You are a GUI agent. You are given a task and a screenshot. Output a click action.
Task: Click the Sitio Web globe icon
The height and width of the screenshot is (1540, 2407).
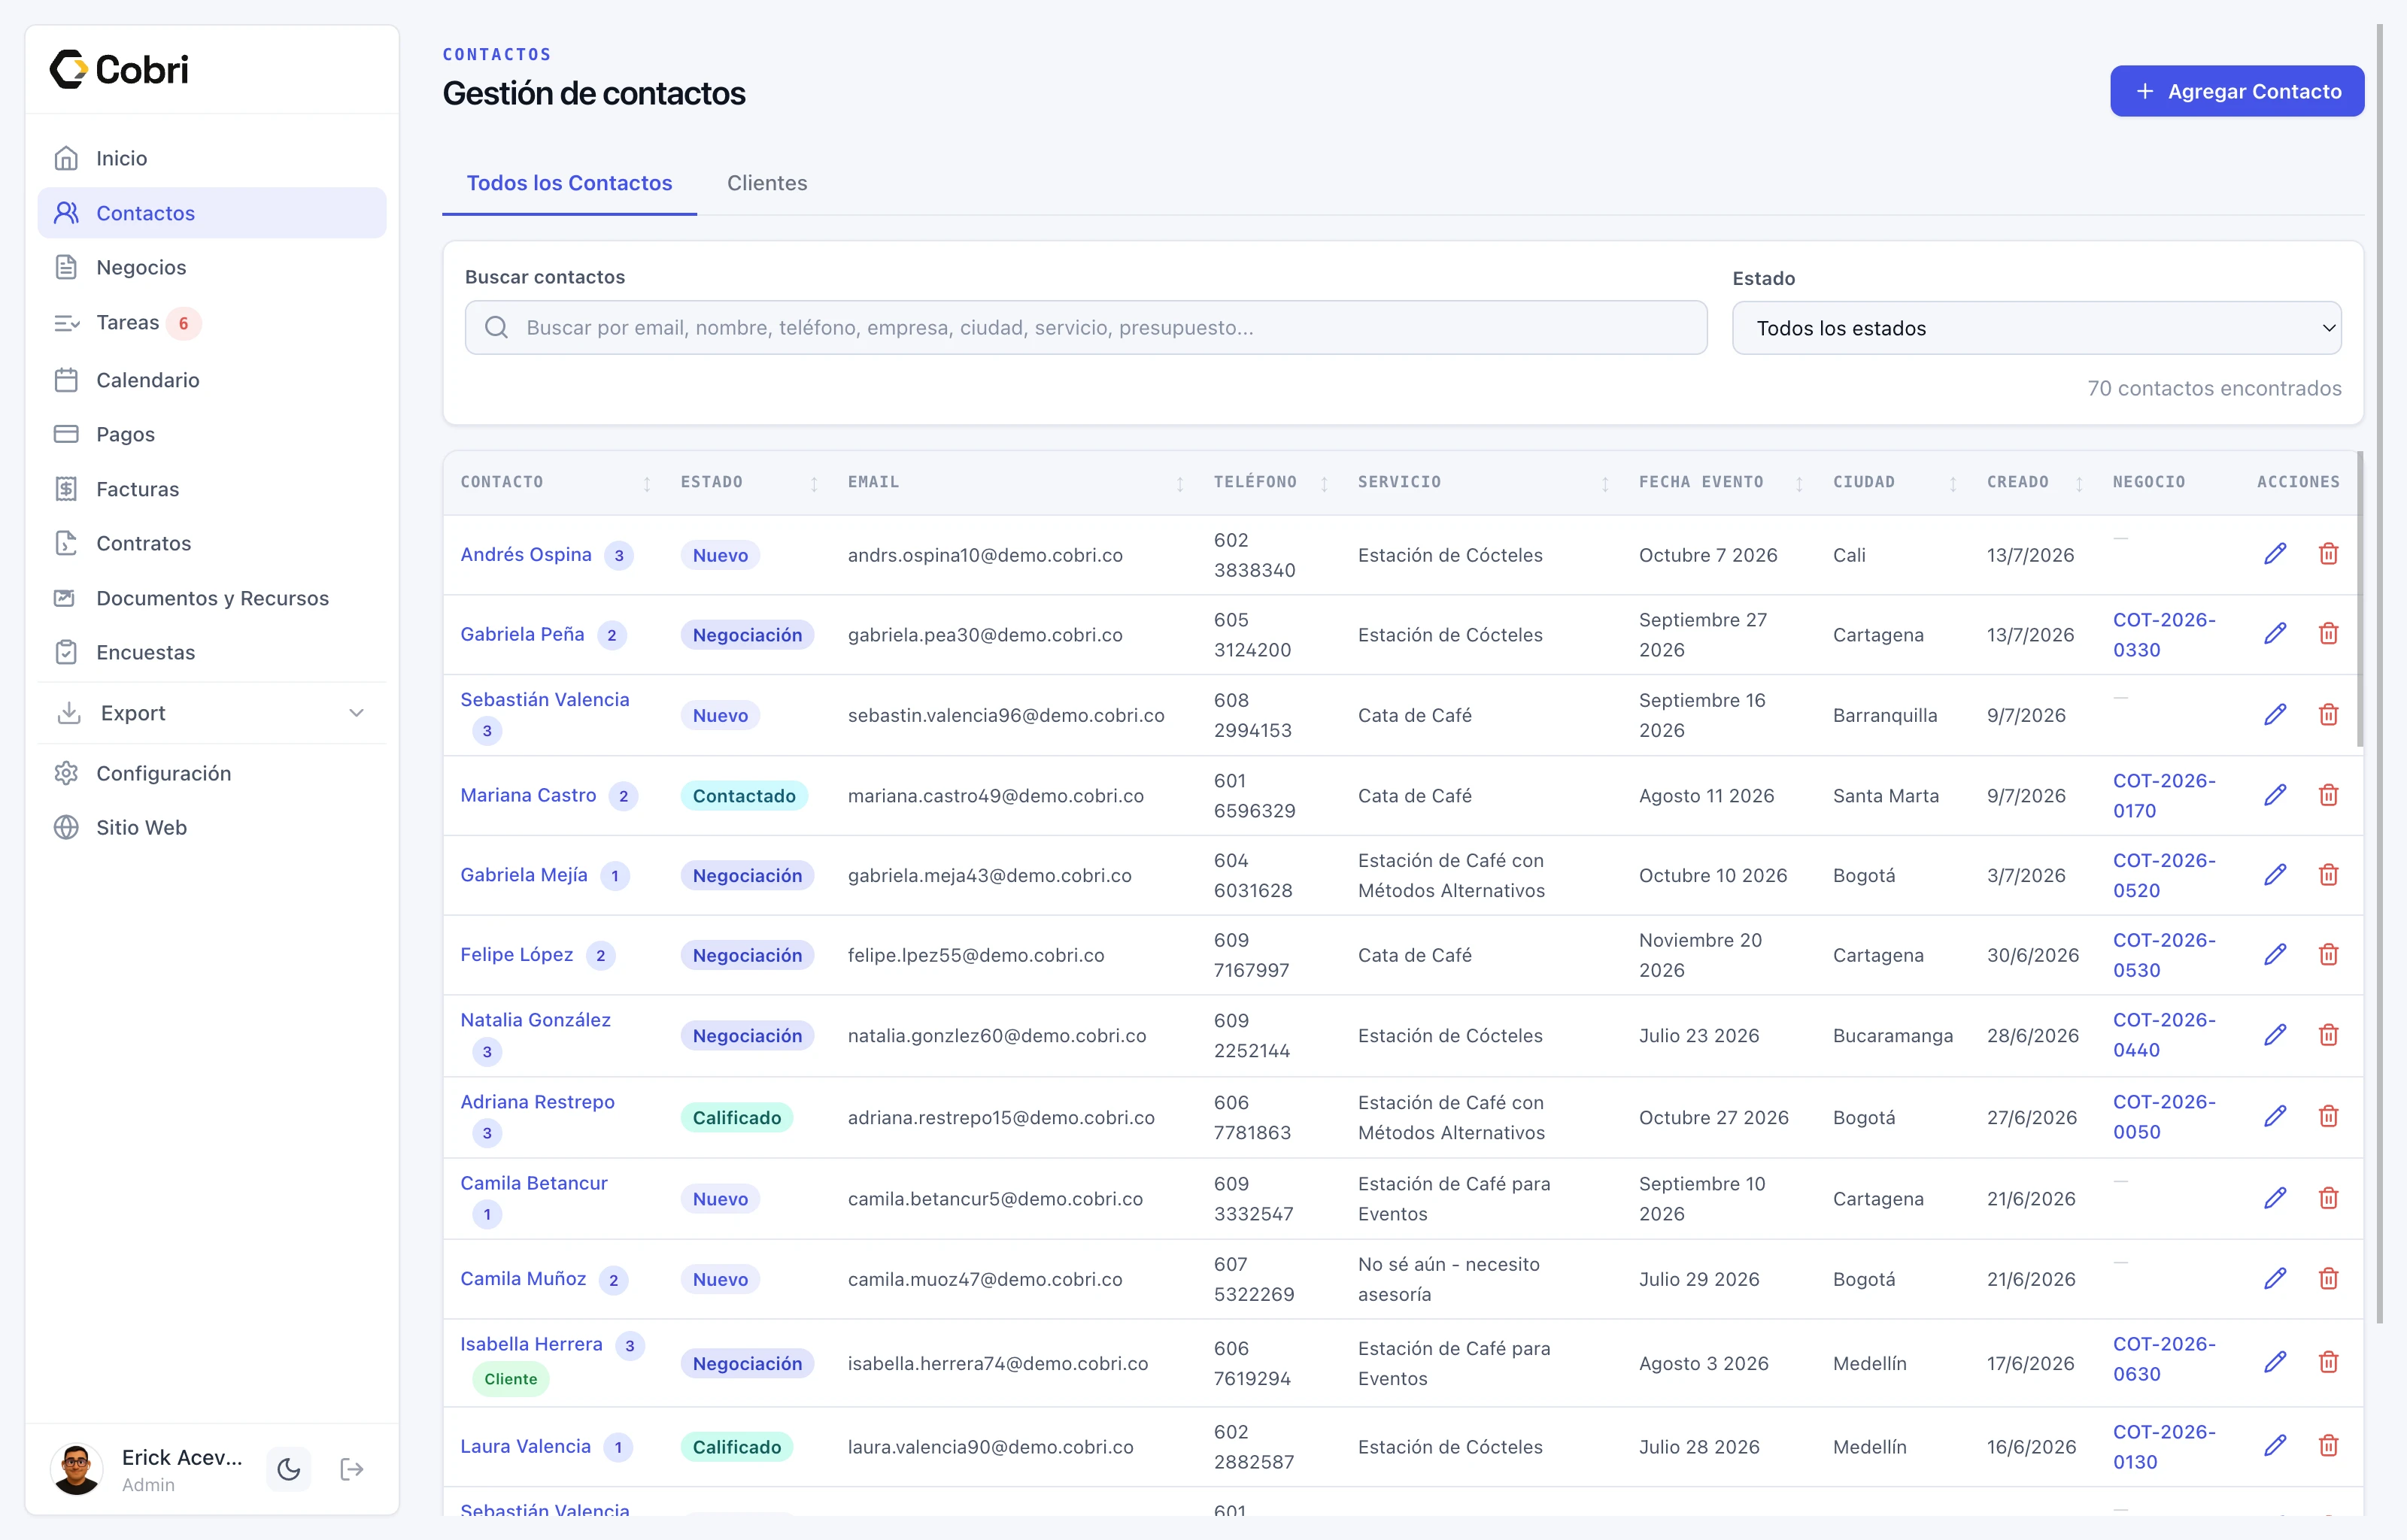coord(66,827)
